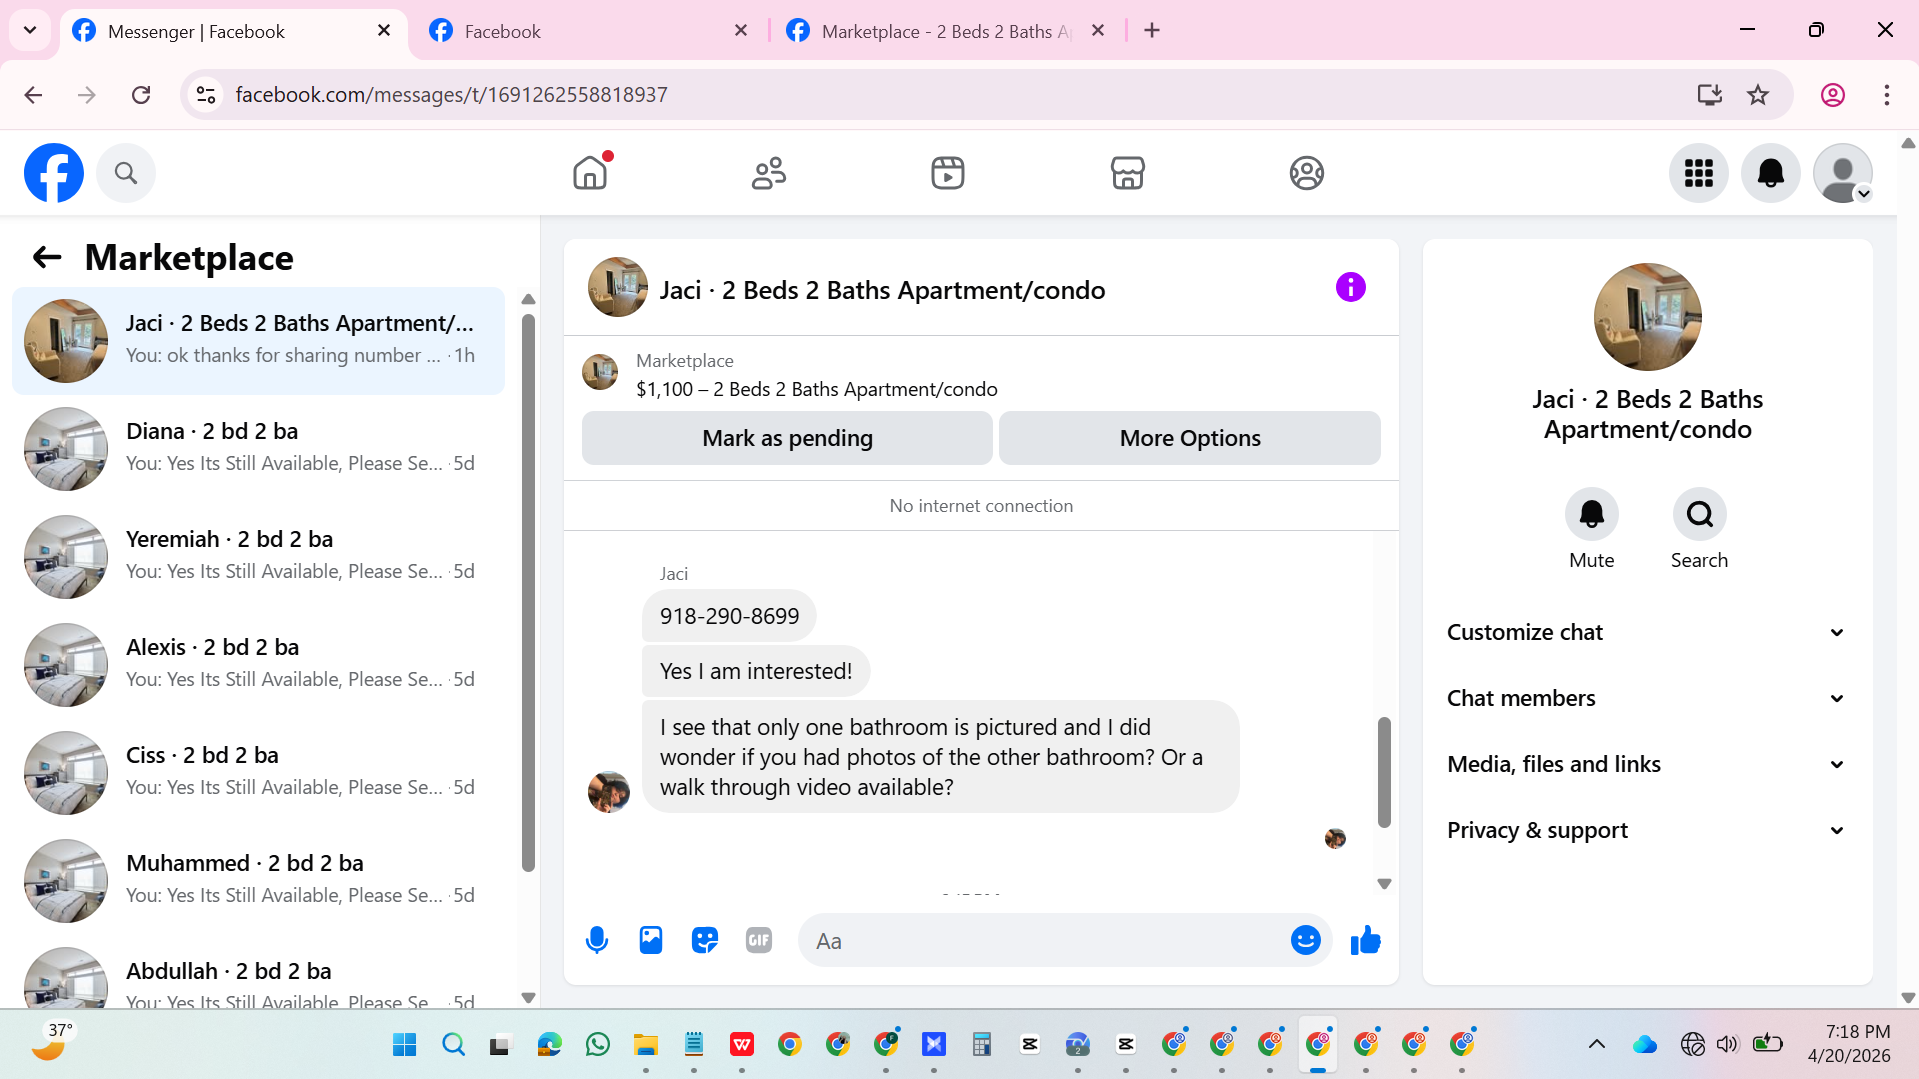This screenshot has width=1919, height=1079.
Task: Search in conversation magnifier button
Action: [1699, 514]
